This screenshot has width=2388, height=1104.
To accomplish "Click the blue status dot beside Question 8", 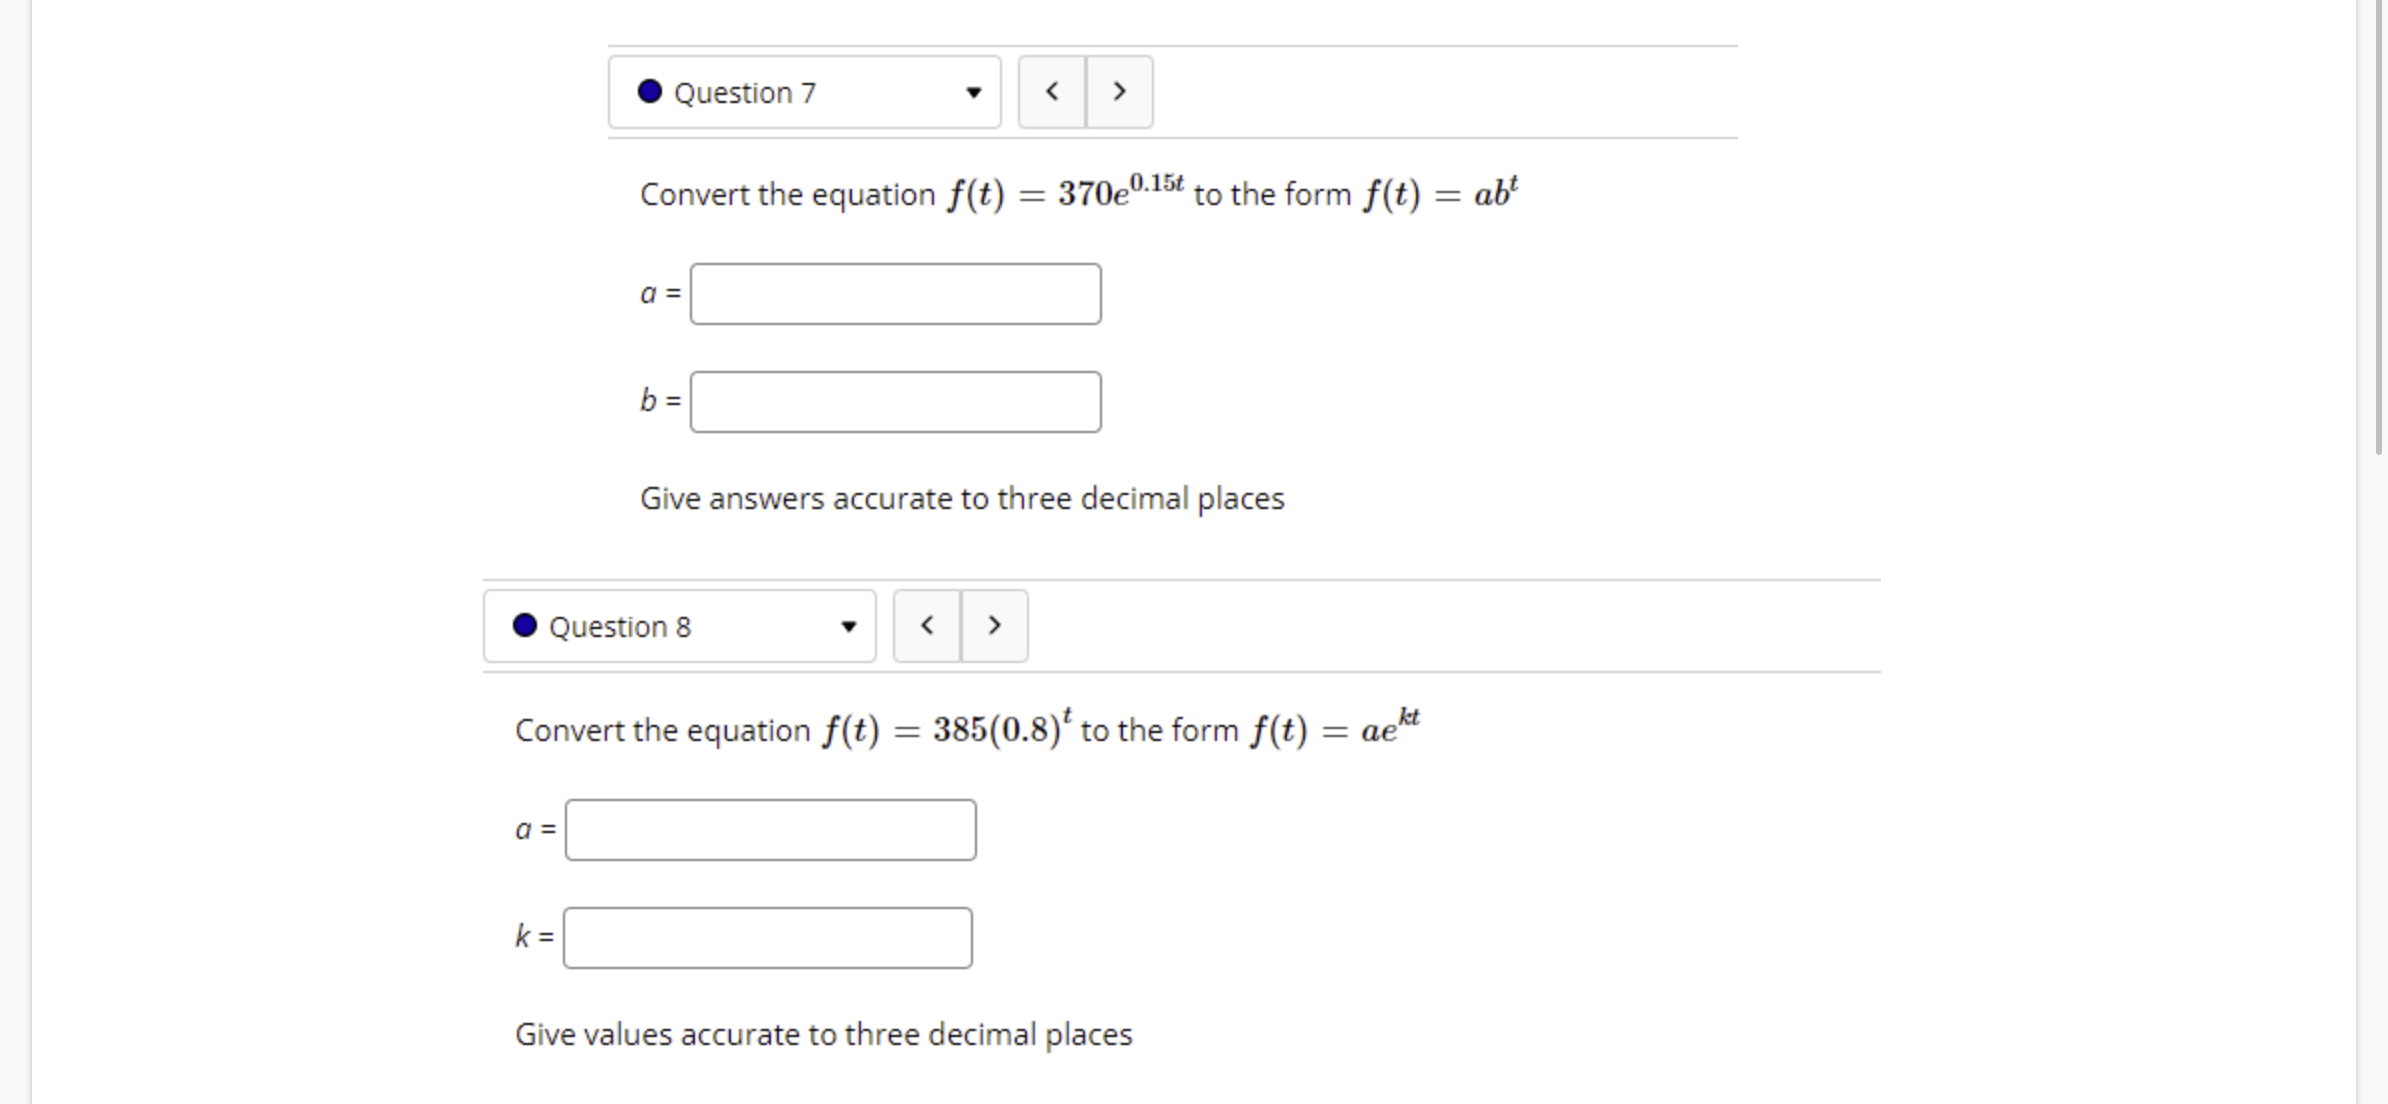I will [523, 626].
